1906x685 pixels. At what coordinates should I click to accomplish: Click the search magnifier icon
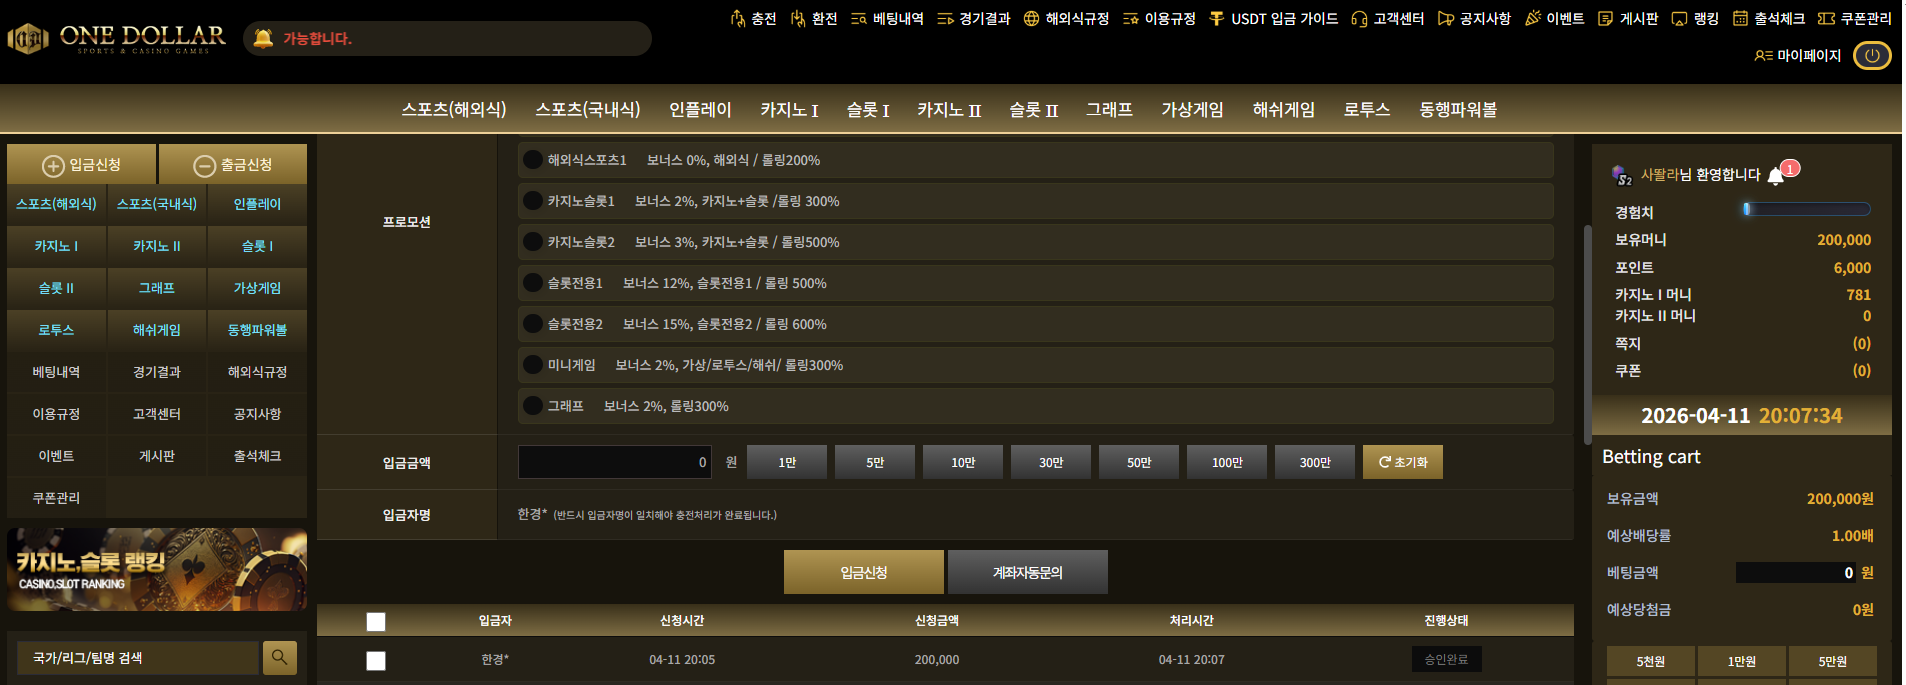(279, 657)
